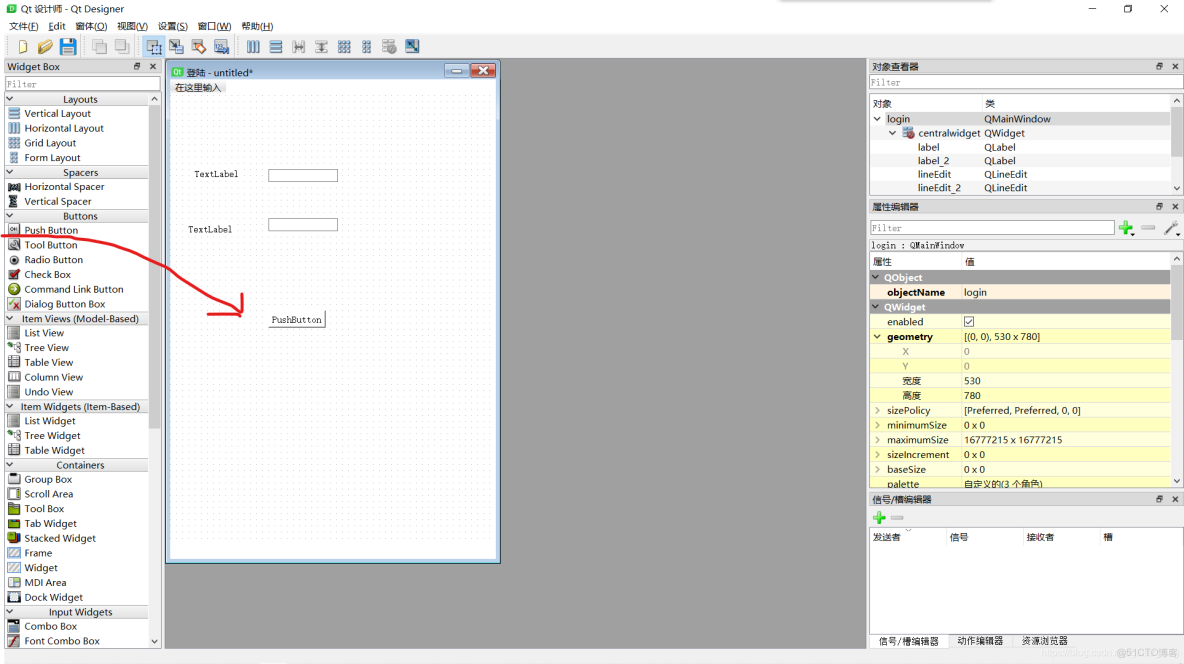Apply the Lay Out Vertically icon
This screenshot has width=1184, height=664.
[276, 46]
